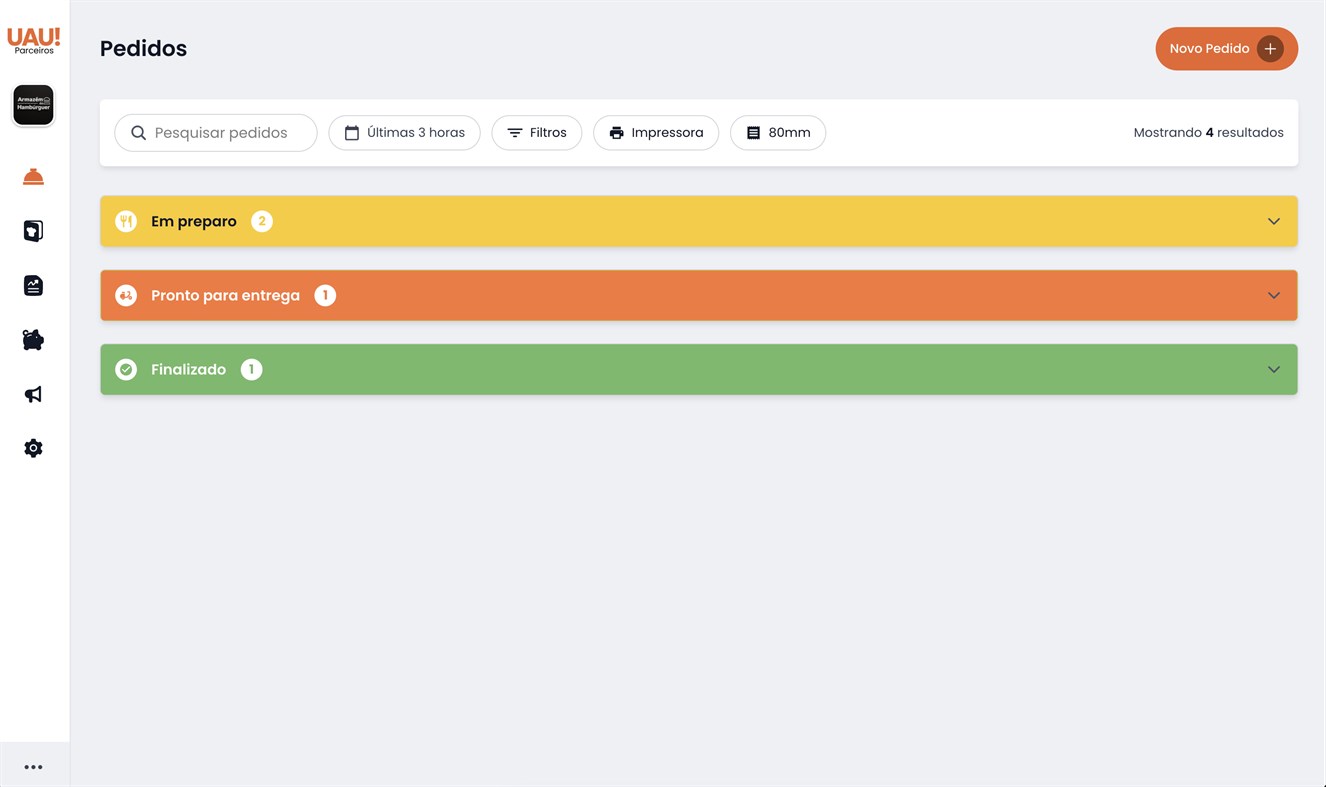Open the Filtros button
The height and width of the screenshot is (787, 1326).
[536, 133]
